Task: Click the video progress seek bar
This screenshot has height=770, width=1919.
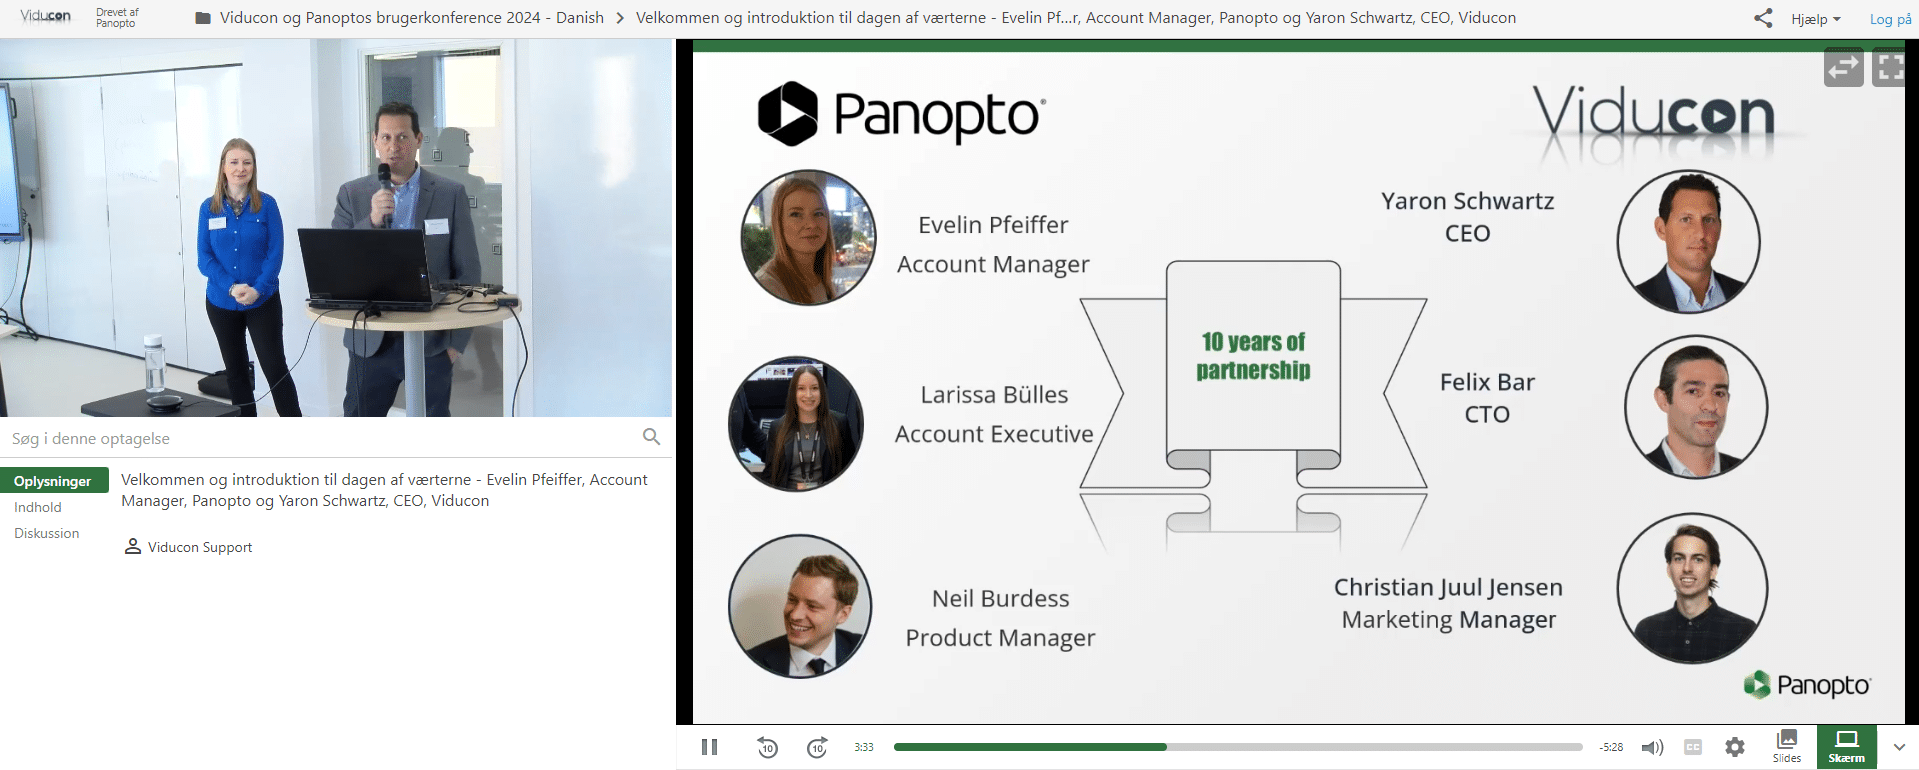Action: coord(1238,747)
